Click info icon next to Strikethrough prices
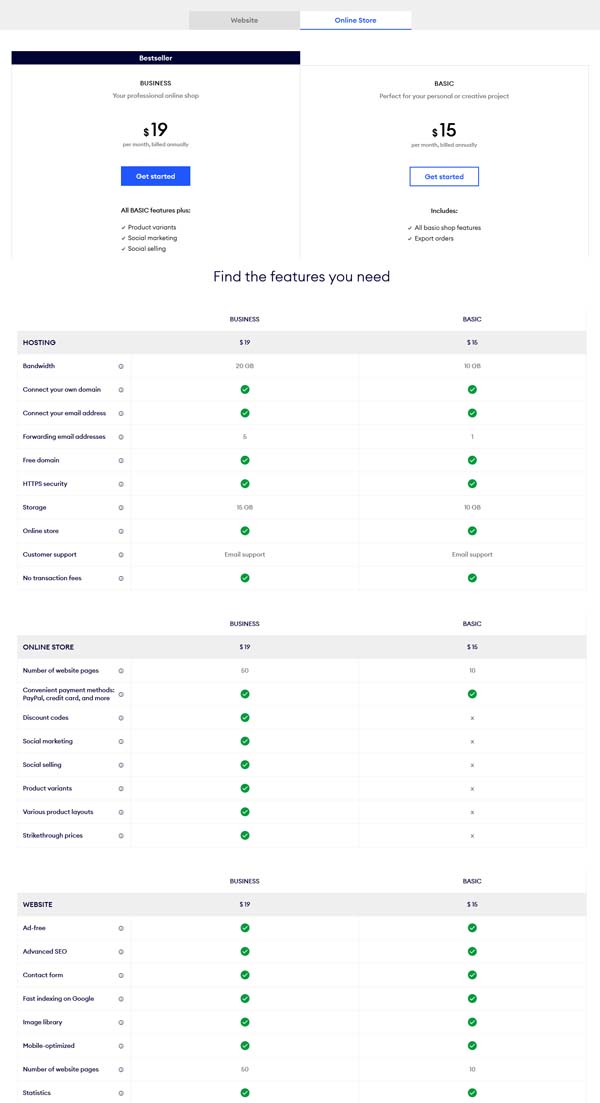 point(121,835)
